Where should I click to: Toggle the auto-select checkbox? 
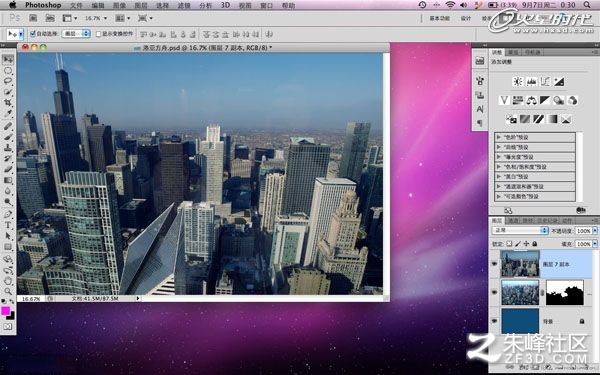pyautogui.click(x=33, y=34)
